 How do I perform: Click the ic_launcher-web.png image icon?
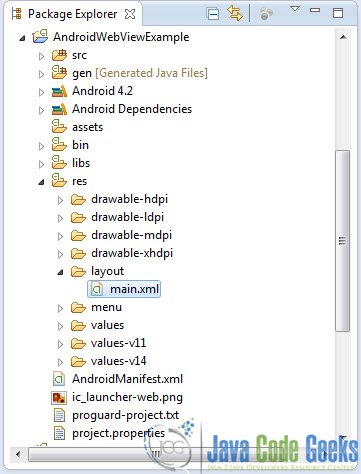tap(59, 398)
